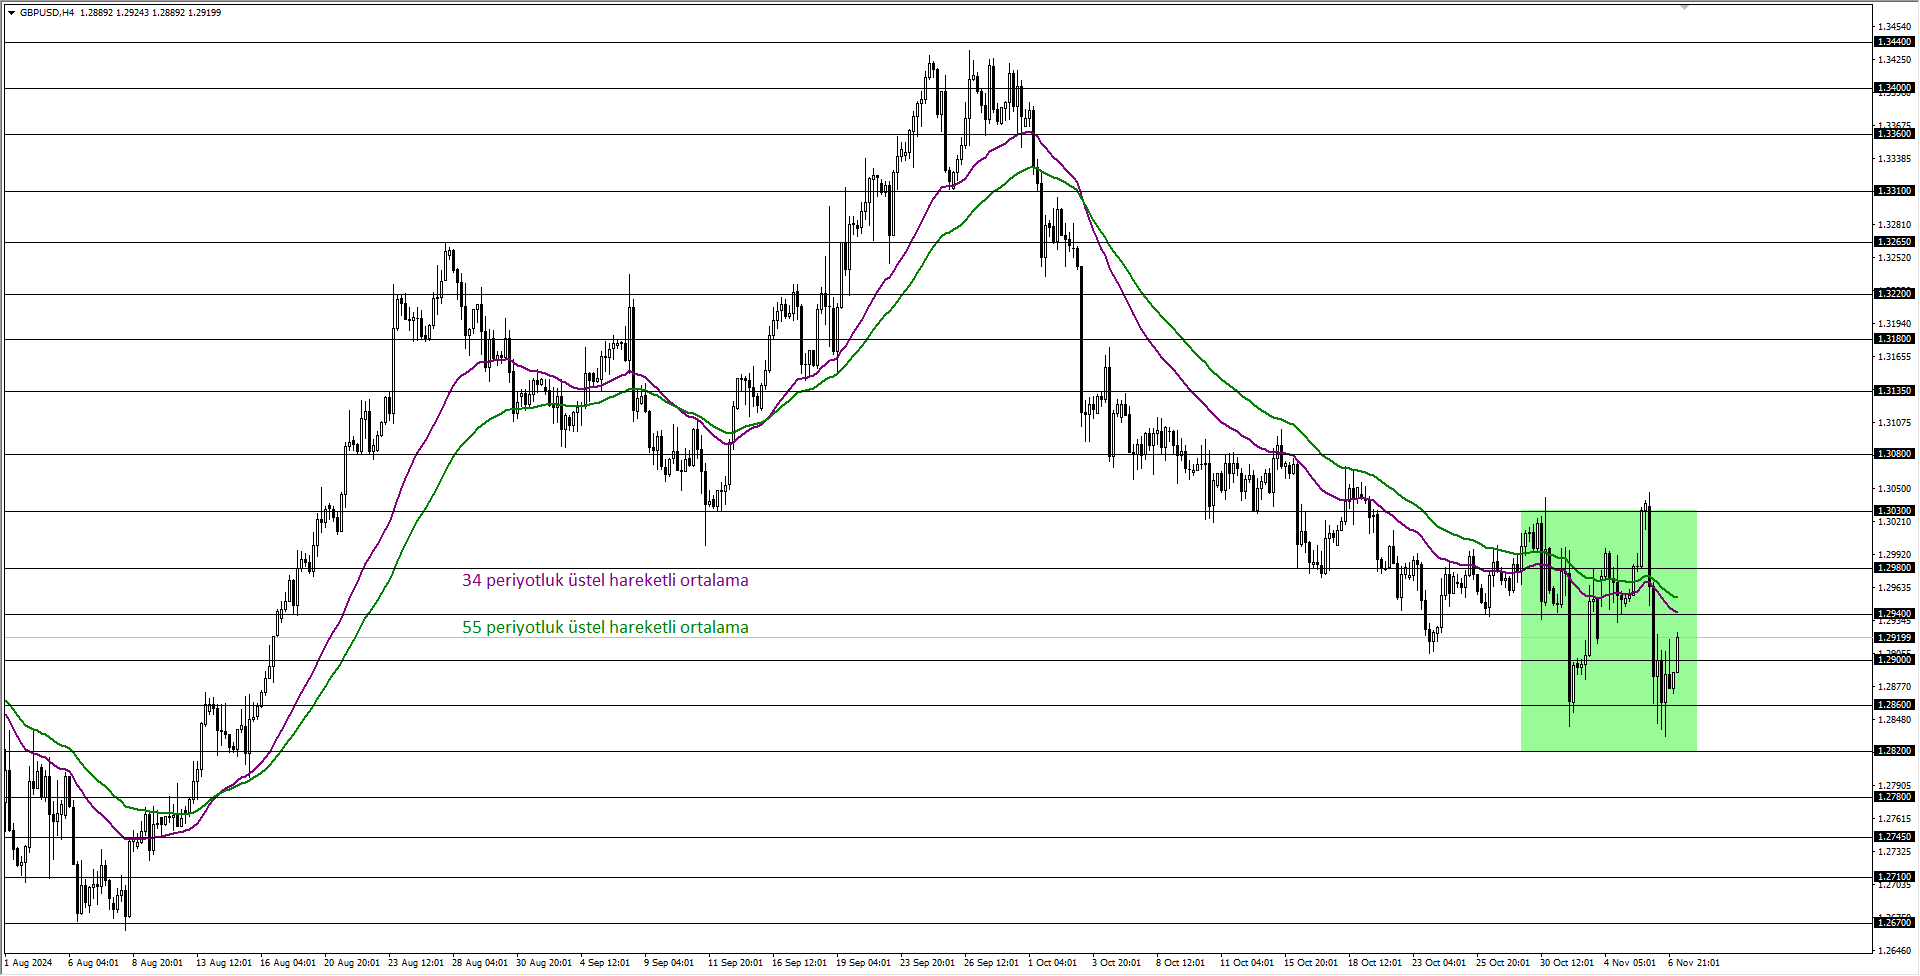
Task: Click the 1.33100 price level label
Action: point(1894,191)
